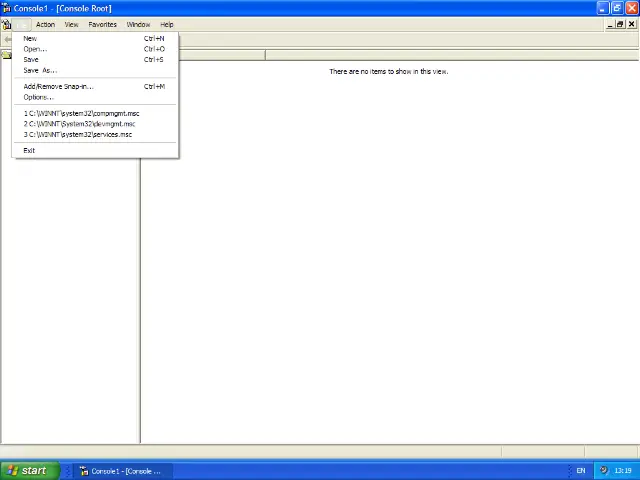Restore down the inner Console Root window
The width and height of the screenshot is (640, 480).
pyautogui.click(x=620, y=24)
